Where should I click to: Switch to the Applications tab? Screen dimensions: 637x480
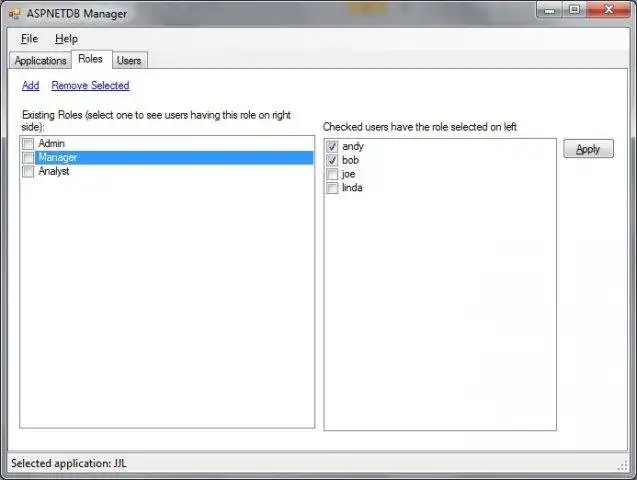click(40, 61)
